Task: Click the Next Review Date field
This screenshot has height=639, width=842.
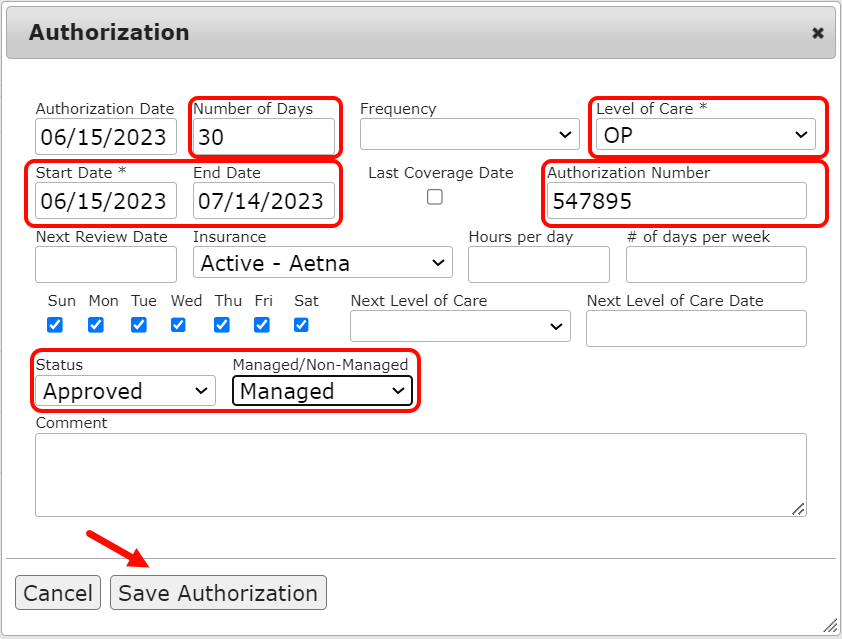Action: coord(106,264)
